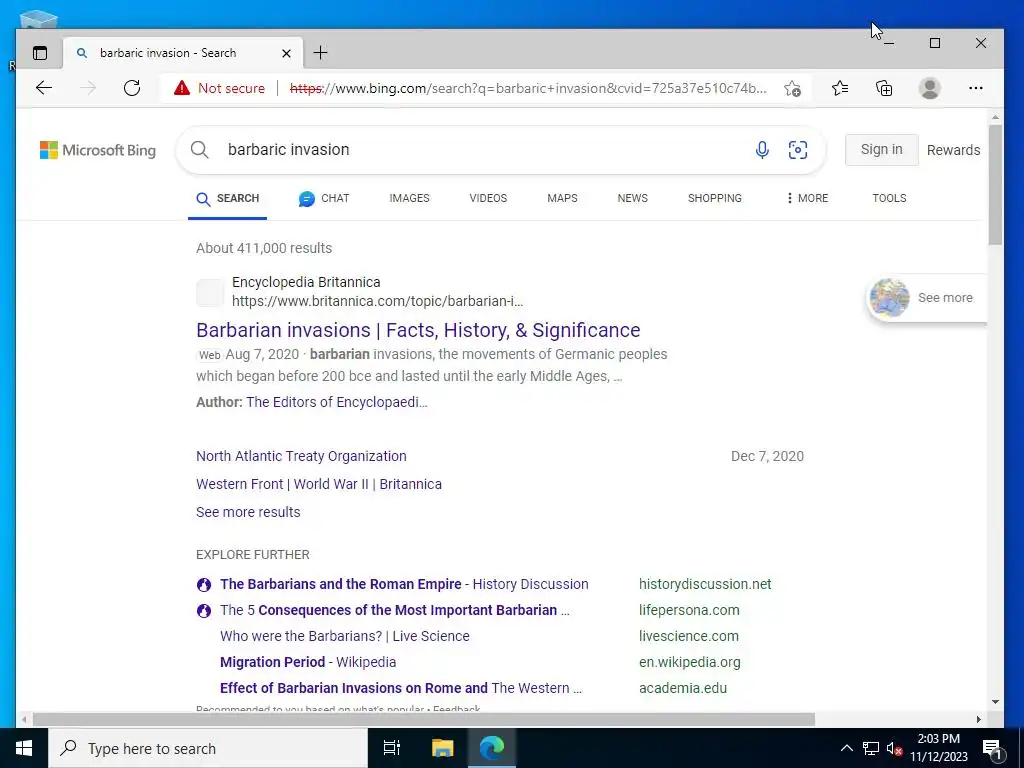Switch to the SHOPPING tab
This screenshot has width=1024, height=768.
click(714, 199)
